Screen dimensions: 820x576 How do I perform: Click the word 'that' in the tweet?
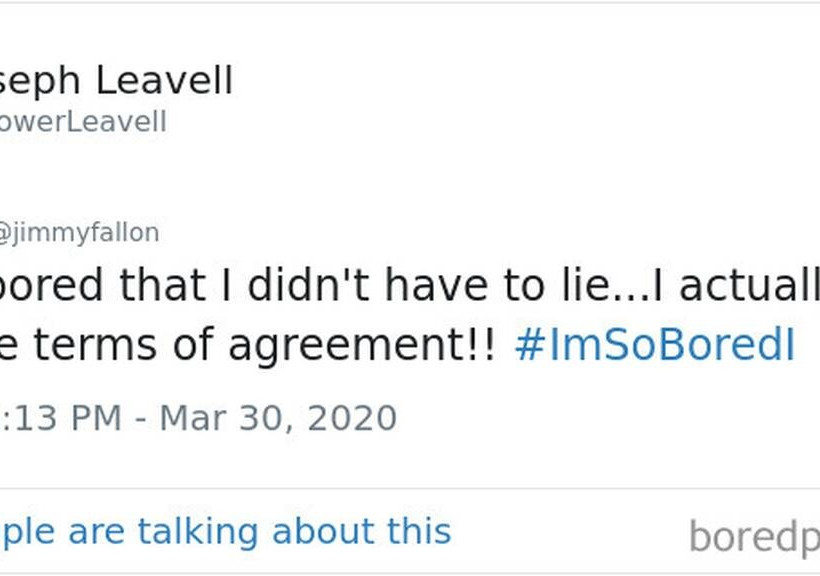pos(166,288)
